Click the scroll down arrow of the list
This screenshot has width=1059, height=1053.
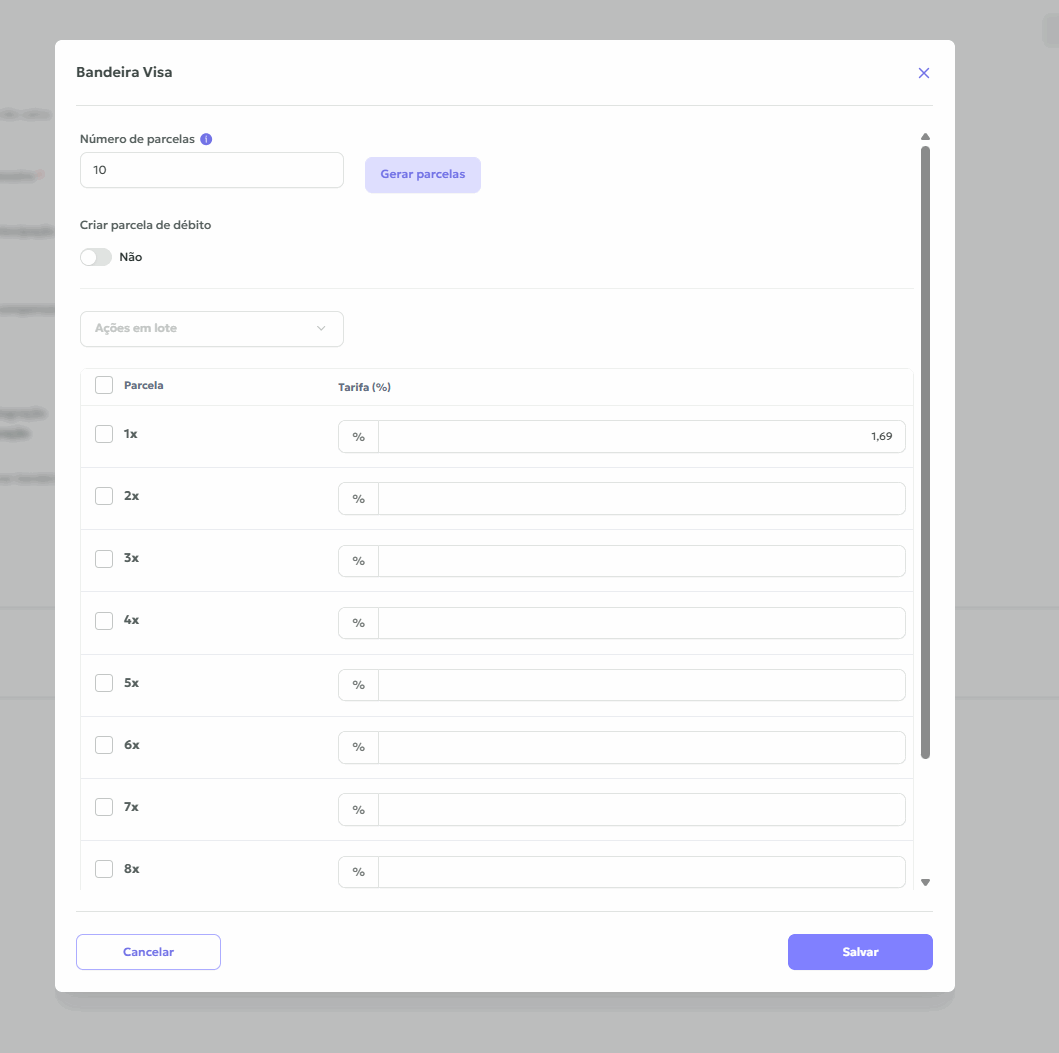pyautogui.click(x=925, y=882)
